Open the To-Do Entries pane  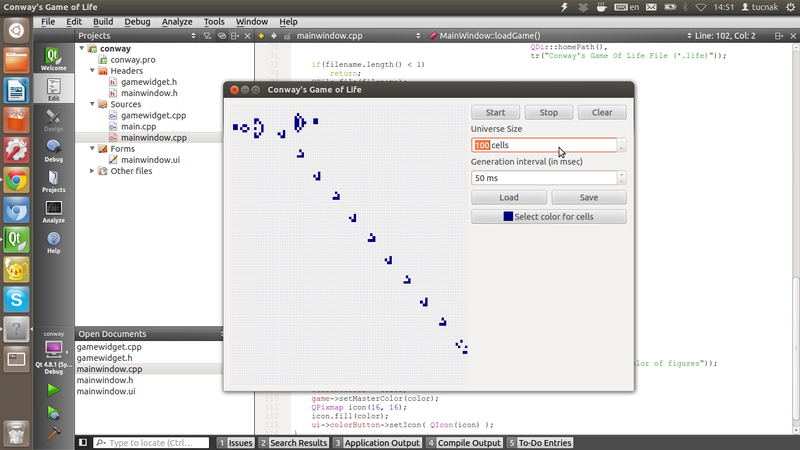coord(540,442)
